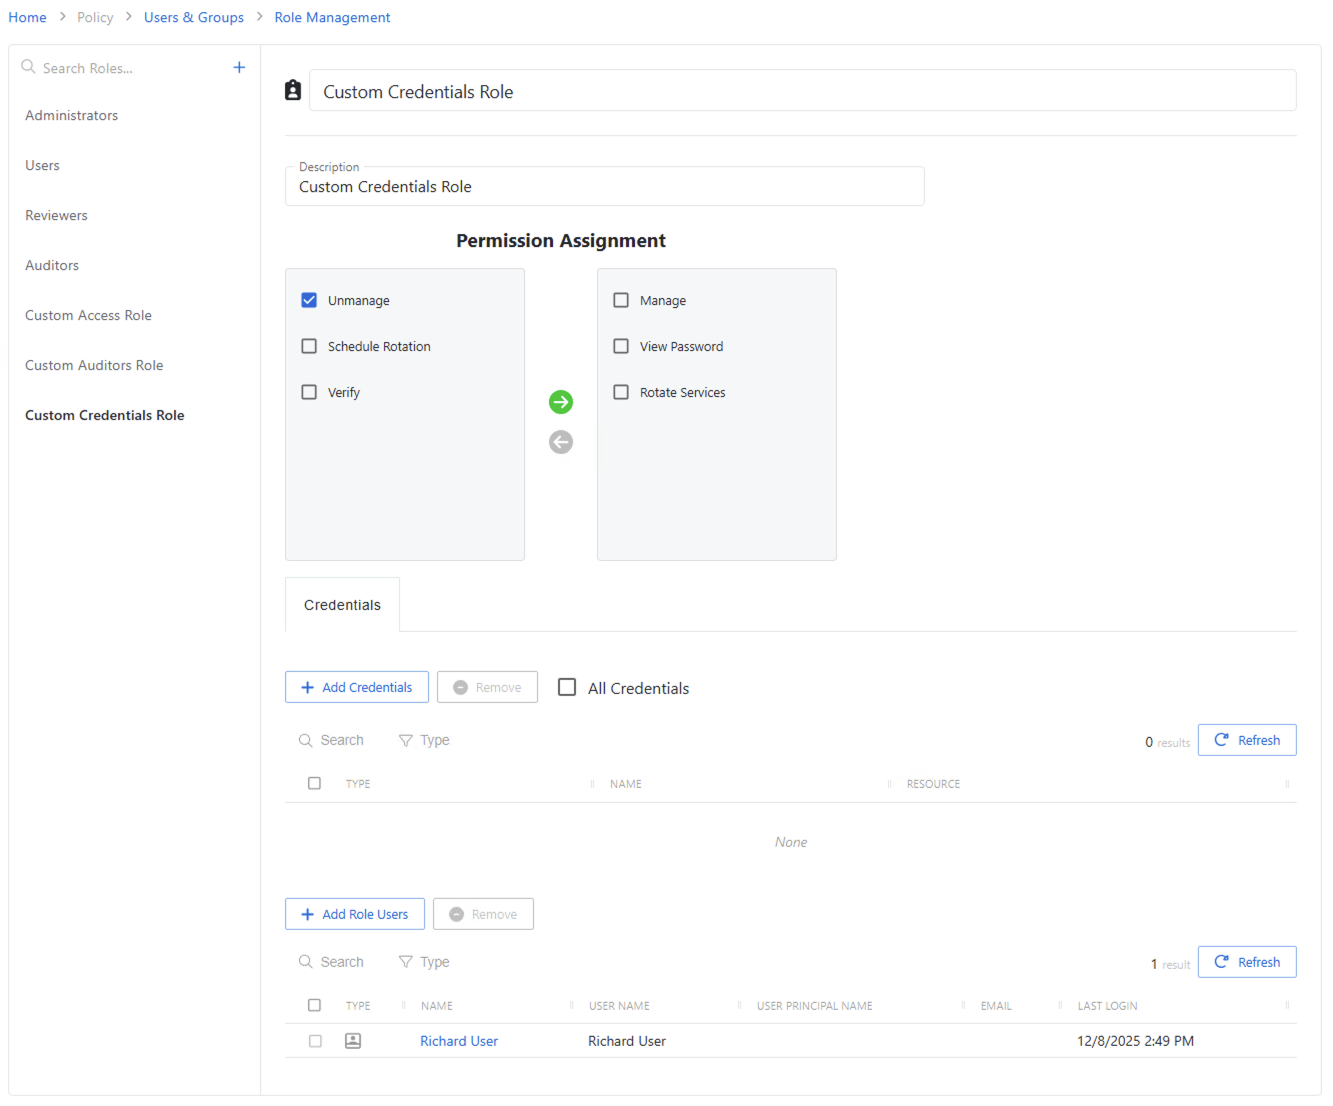This screenshot has height=1106, width=1333.
Task: Check the Schedule Rotation permission
Action: click(309, 346)
